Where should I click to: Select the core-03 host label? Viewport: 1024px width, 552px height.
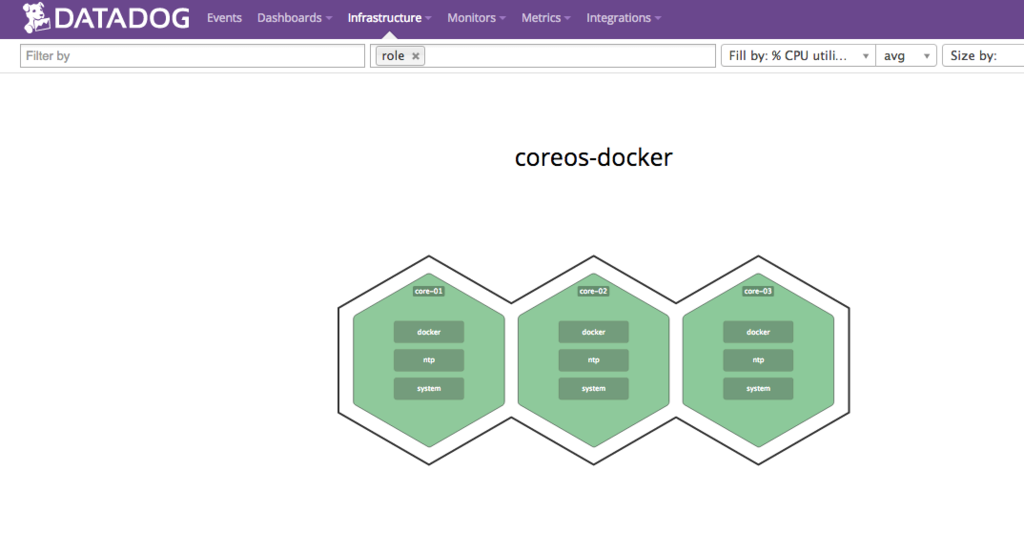(758, 291)
